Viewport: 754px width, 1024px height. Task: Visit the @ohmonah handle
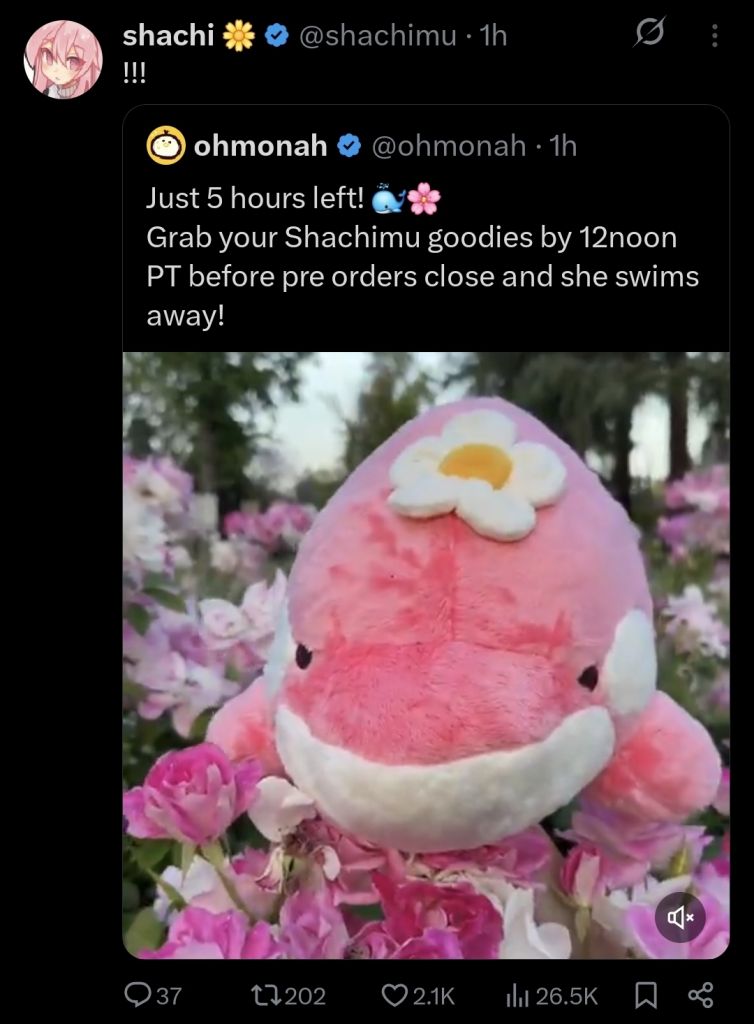tap(448, 146)
